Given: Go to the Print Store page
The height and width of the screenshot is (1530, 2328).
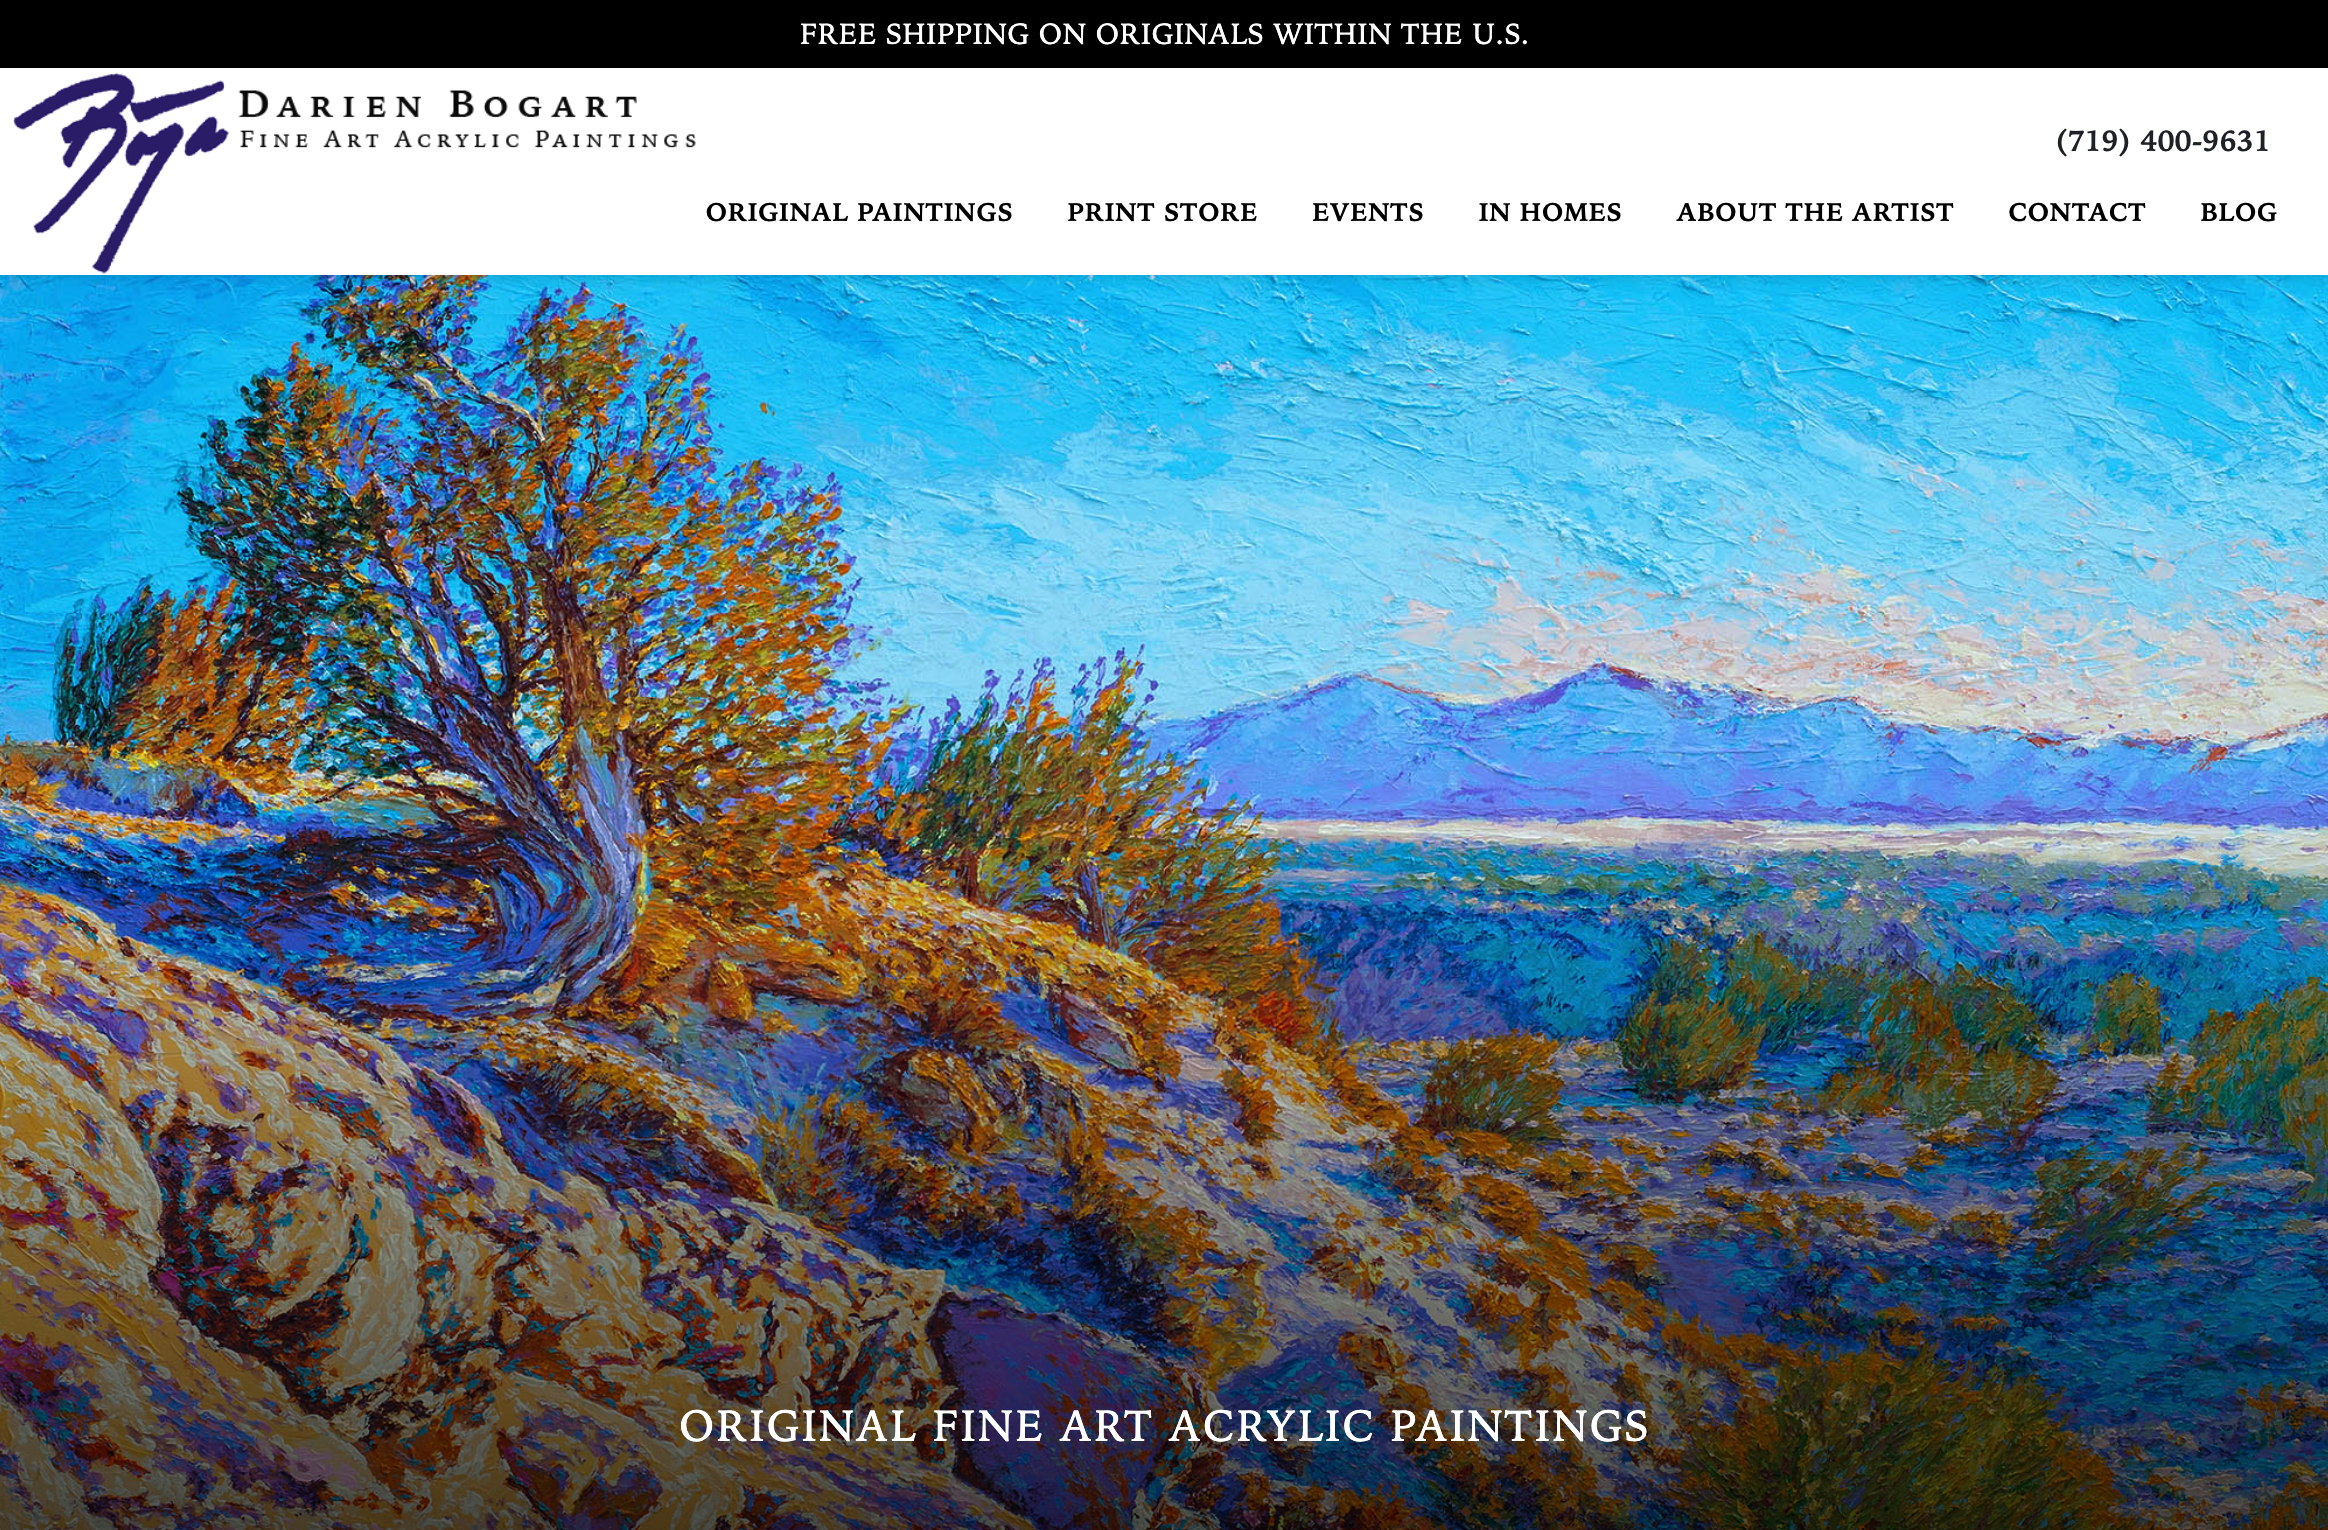Looking at the screenshot, I should click(1162, 212).
